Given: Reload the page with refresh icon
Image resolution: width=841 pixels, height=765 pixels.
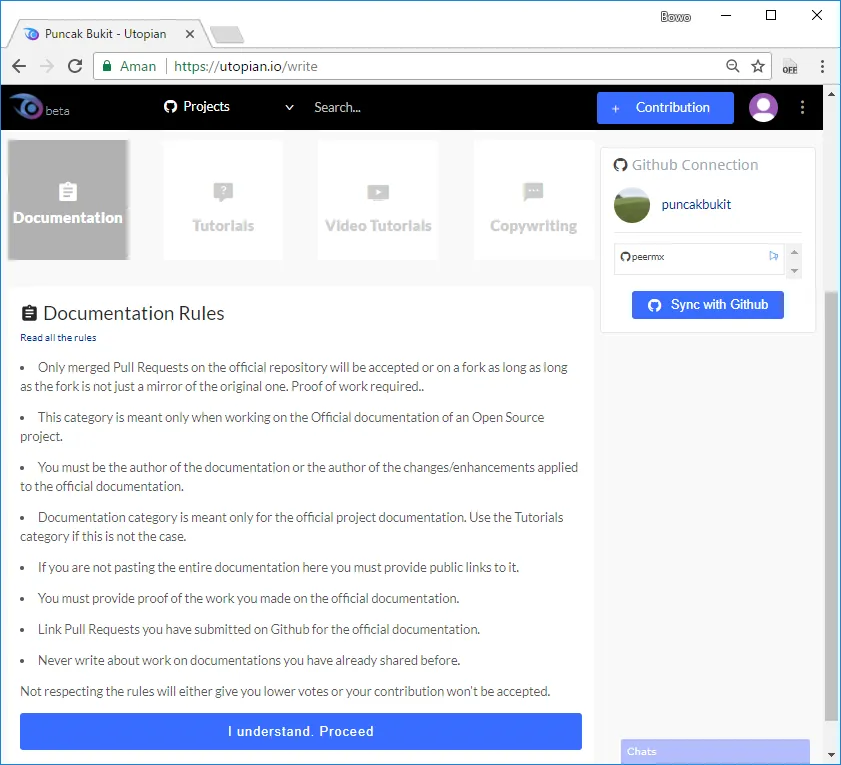Looking at the screenshot, I should click(x=75, y=66).
